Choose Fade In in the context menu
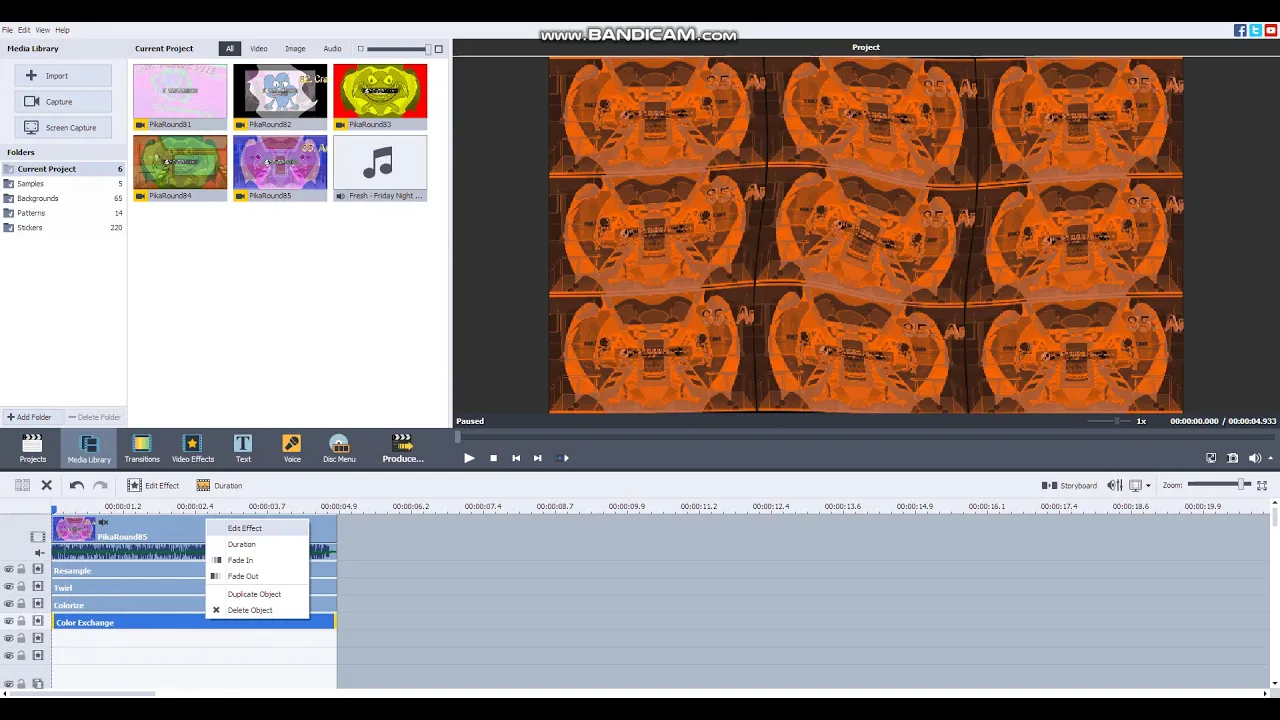Viewport: 1280px width, 720px height. (x=258, y=560)
